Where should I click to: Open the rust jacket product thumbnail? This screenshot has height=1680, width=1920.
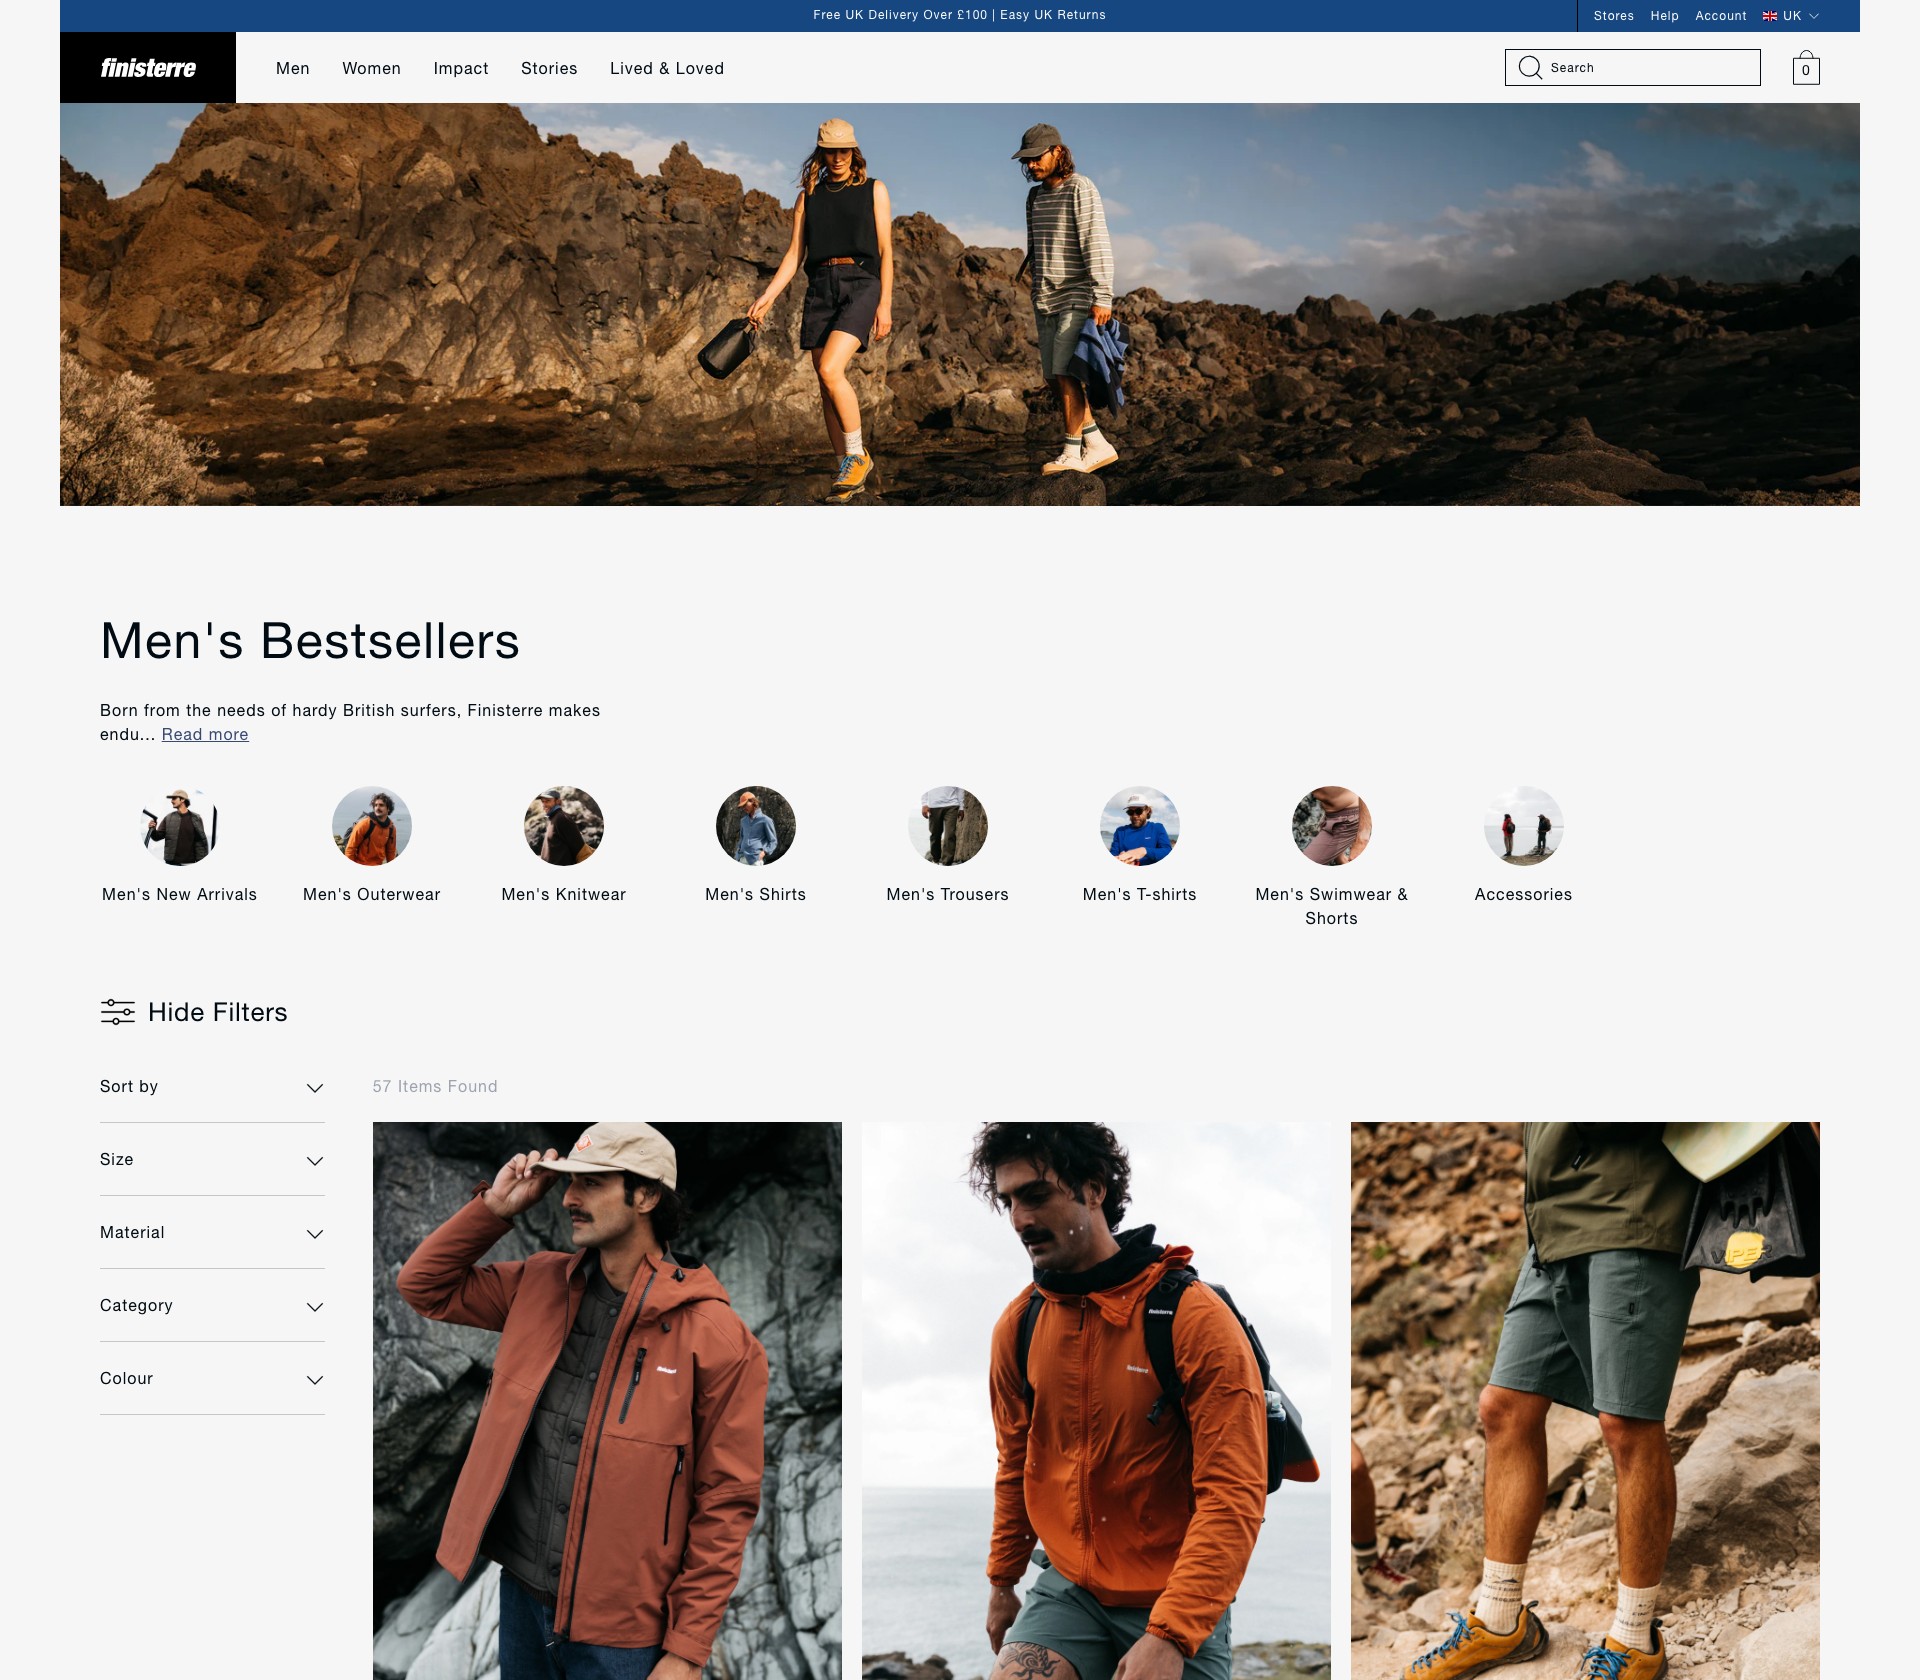(x=607, y=1400)
